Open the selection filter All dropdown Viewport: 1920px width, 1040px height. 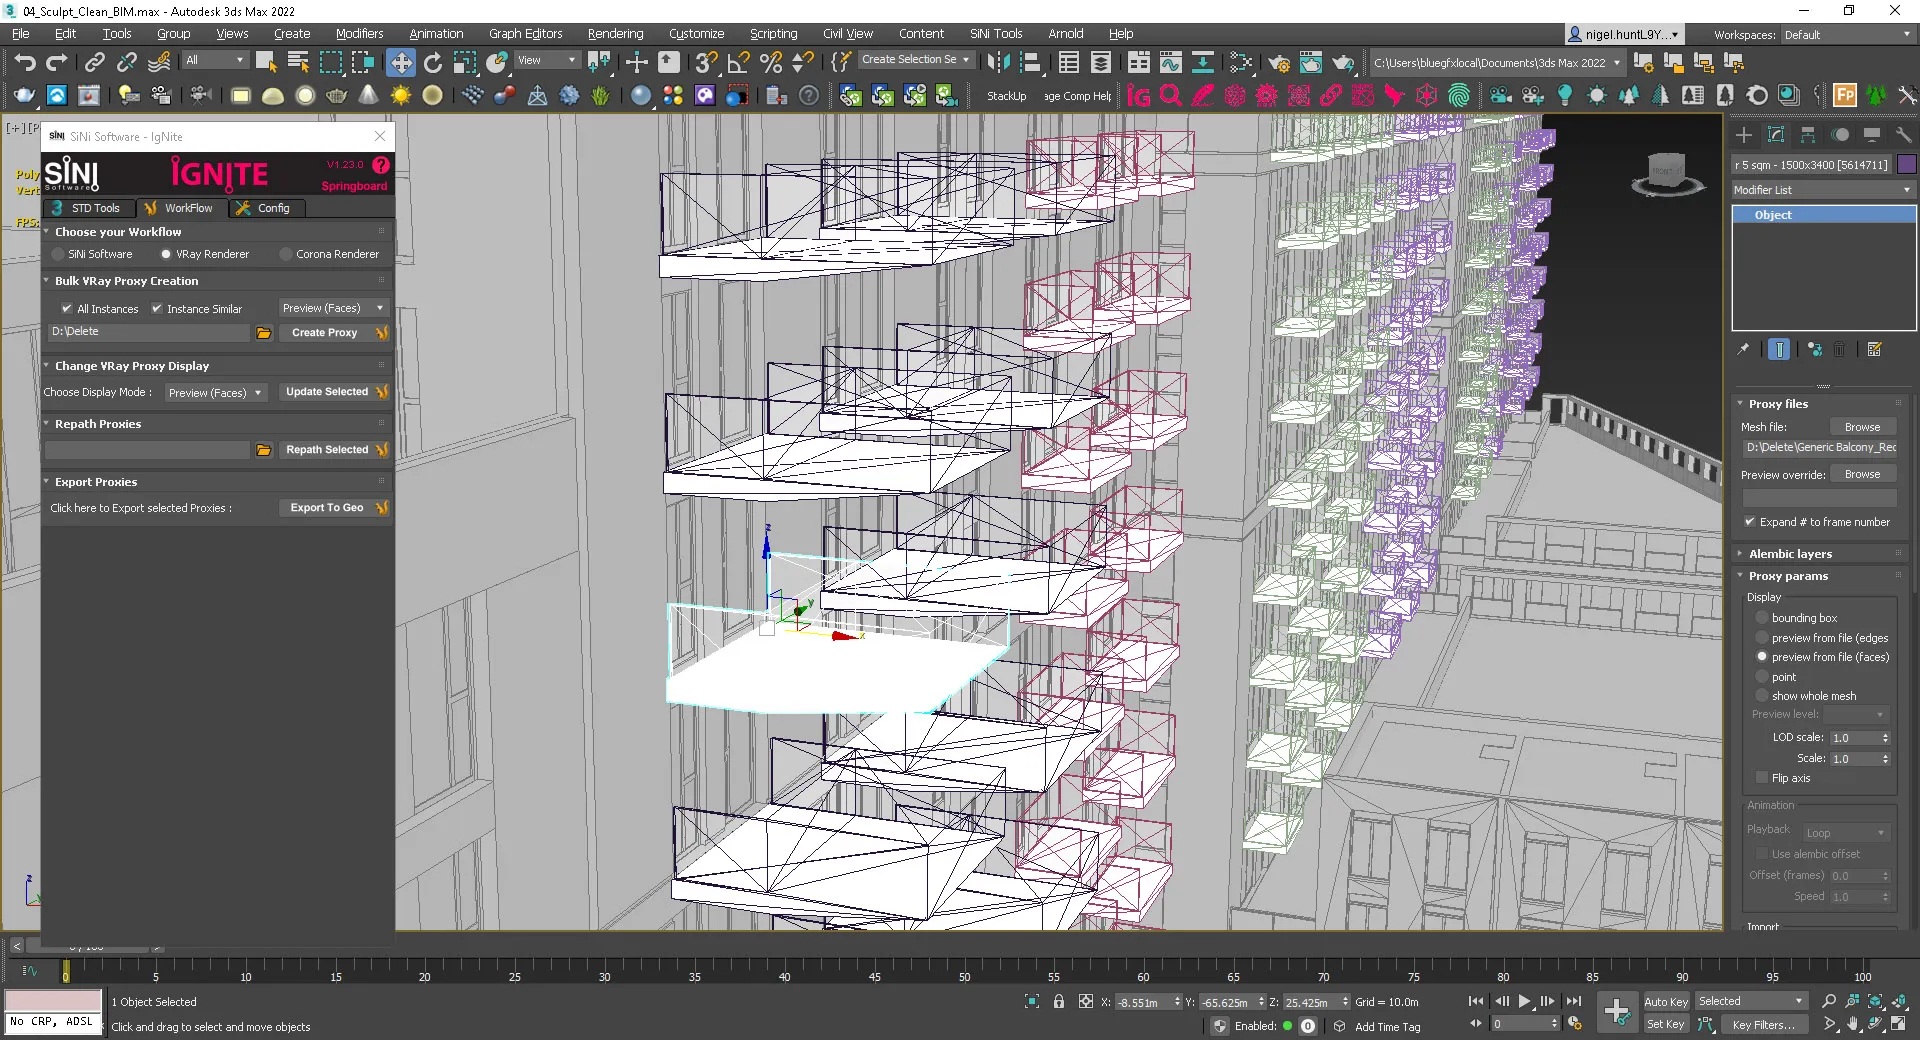214,60
